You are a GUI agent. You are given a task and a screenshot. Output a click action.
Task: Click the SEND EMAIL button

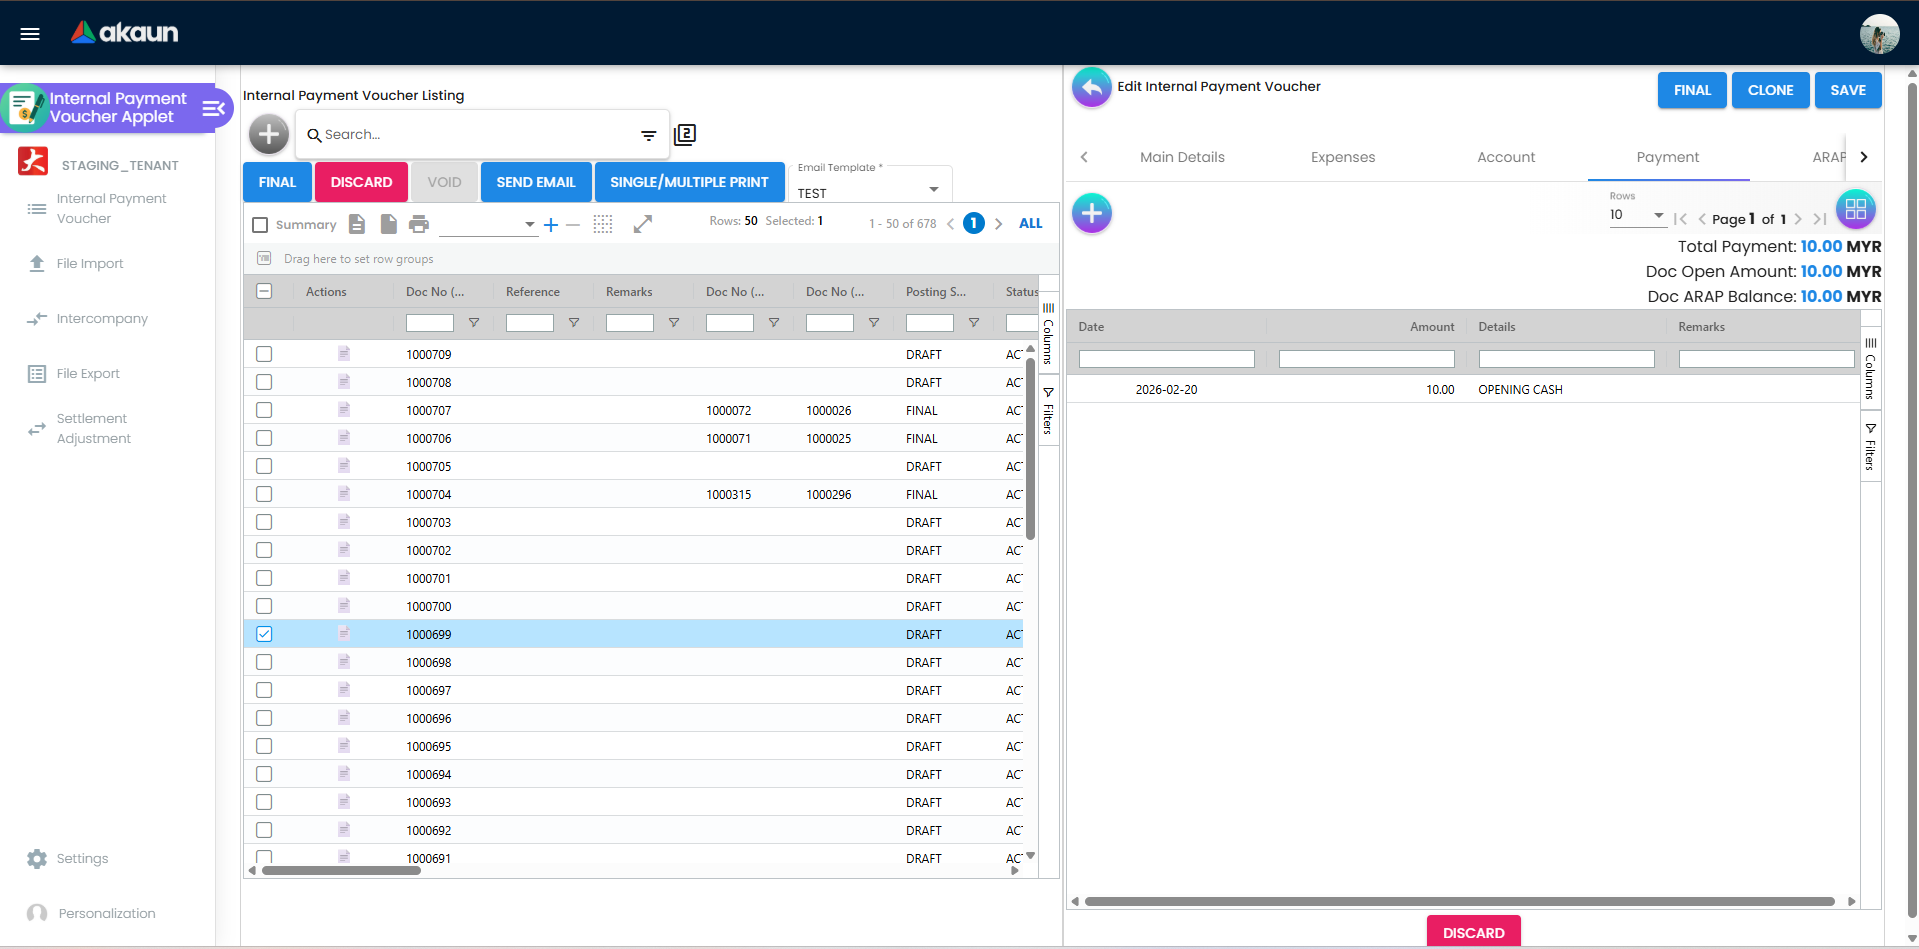coord(535,181)
